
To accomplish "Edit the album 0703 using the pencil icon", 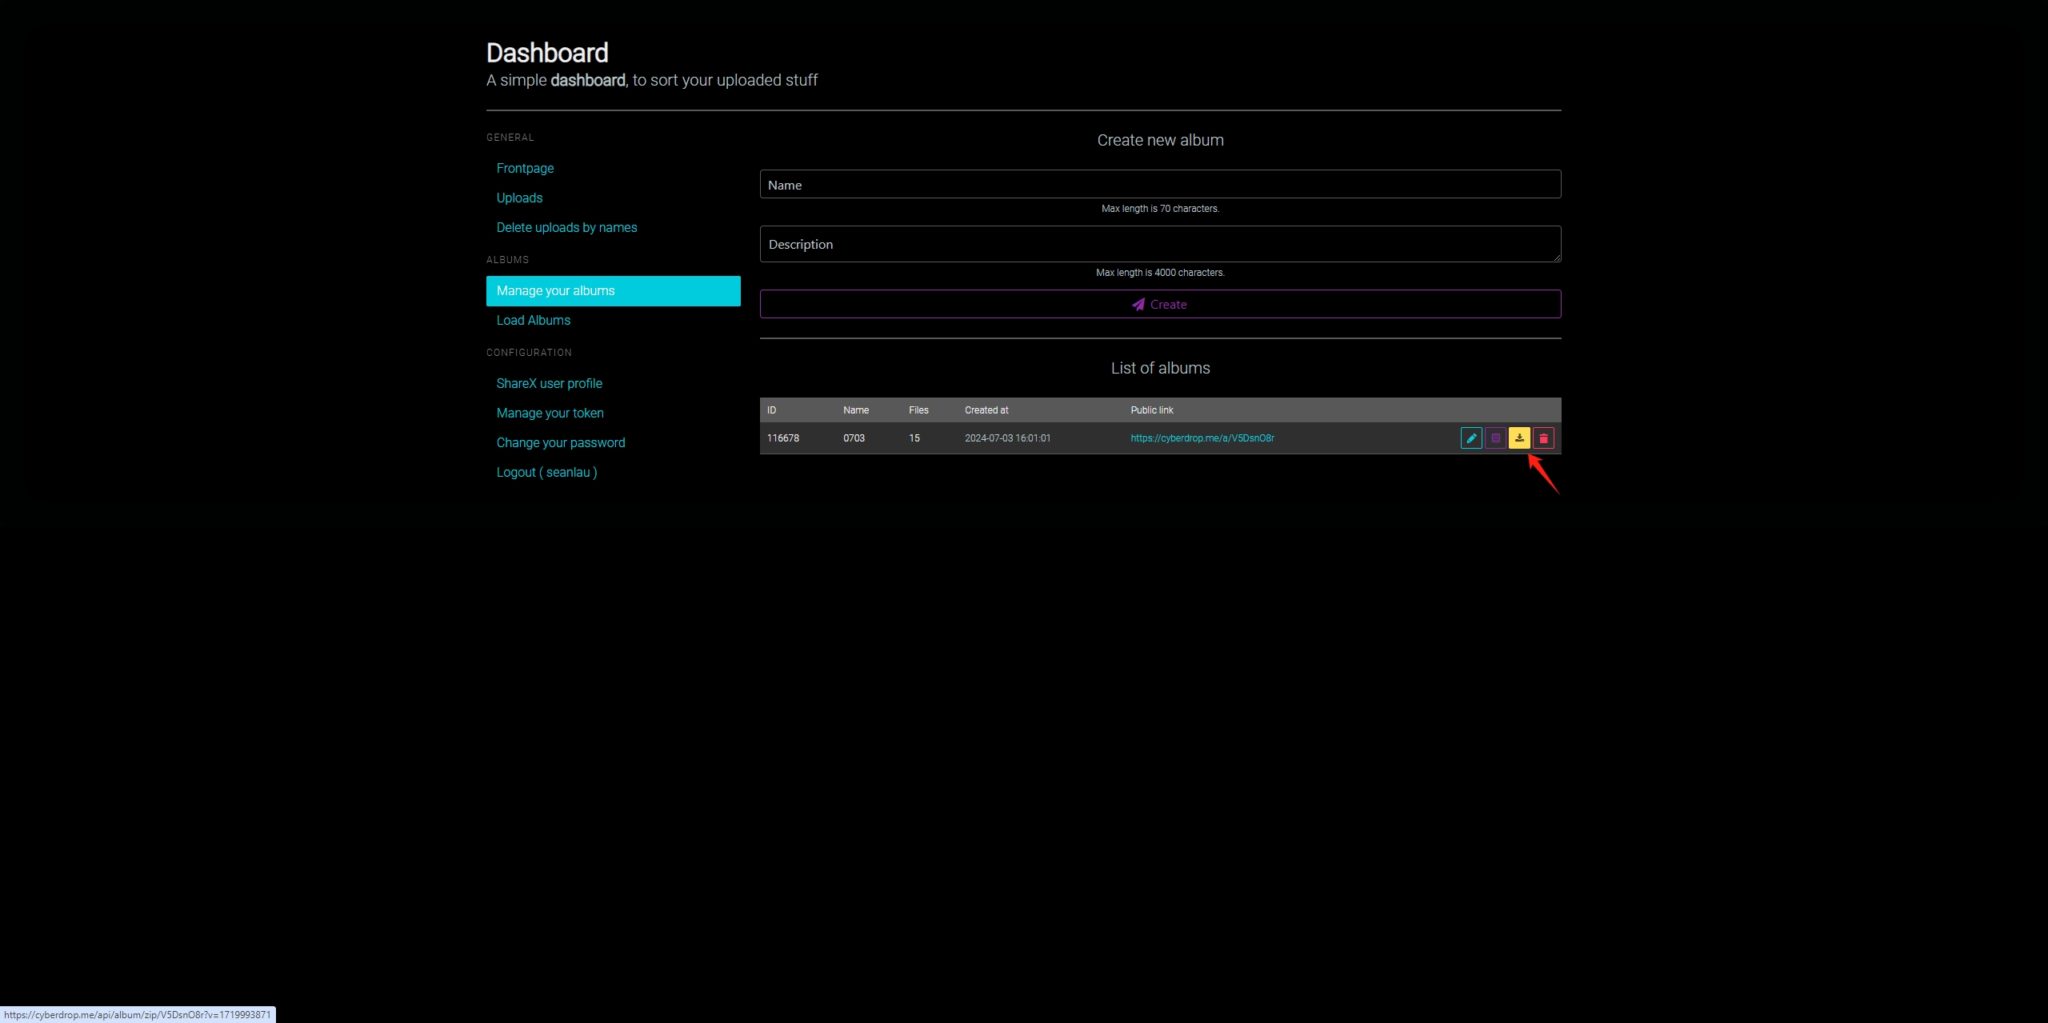I will (x=1471, y=438).
